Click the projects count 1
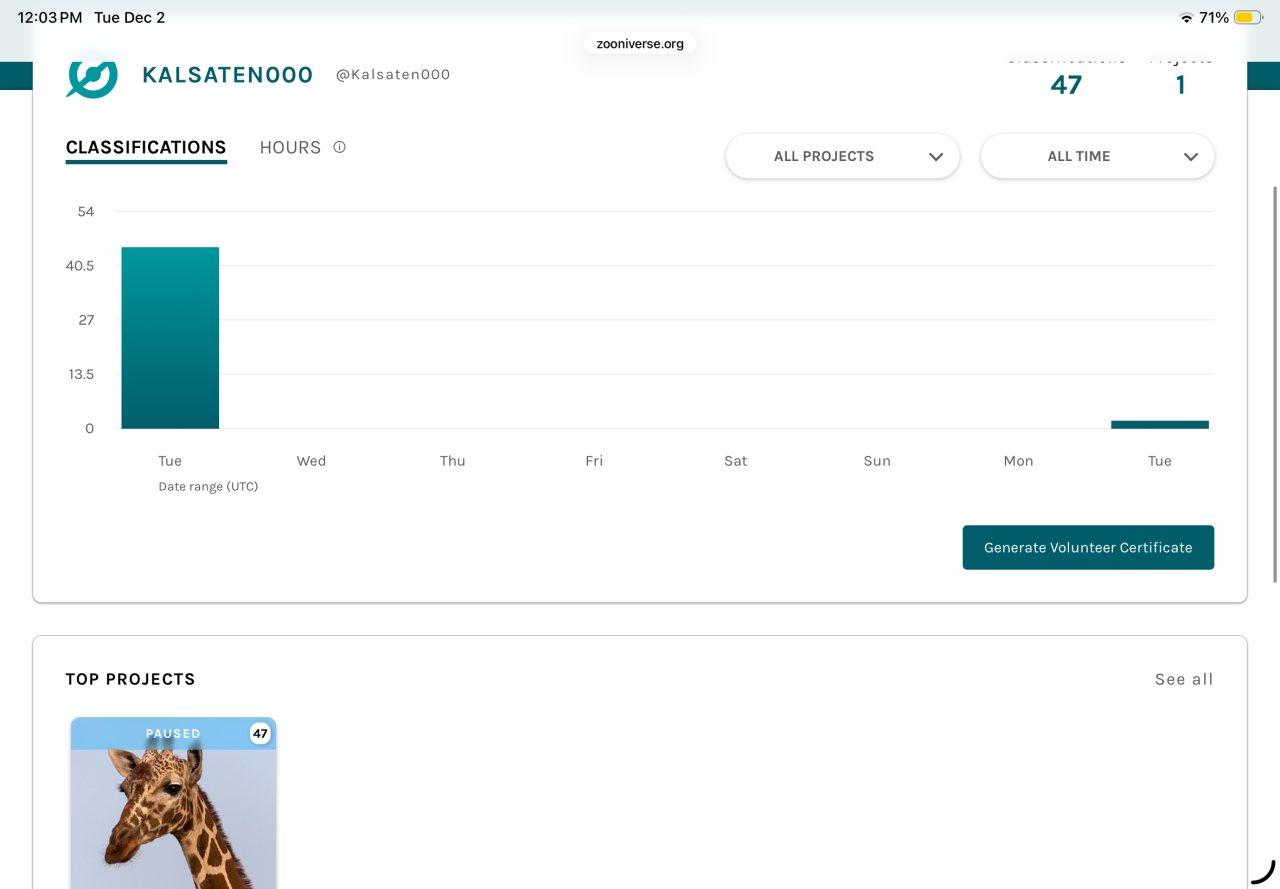The image size is (1280, 889). 1181,85
